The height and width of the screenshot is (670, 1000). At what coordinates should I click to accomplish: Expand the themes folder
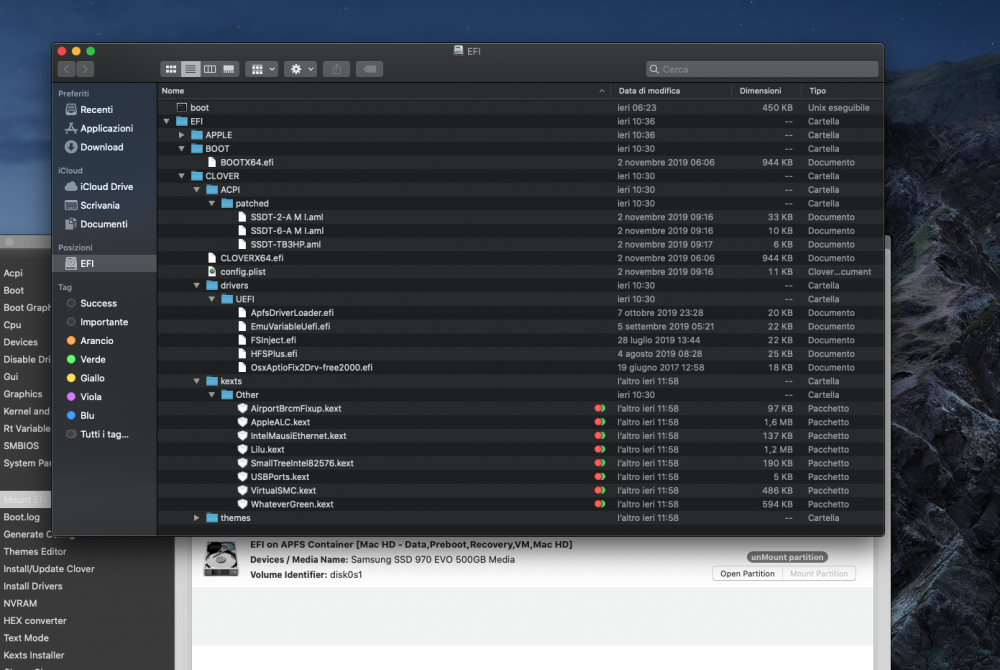[196, 518]
